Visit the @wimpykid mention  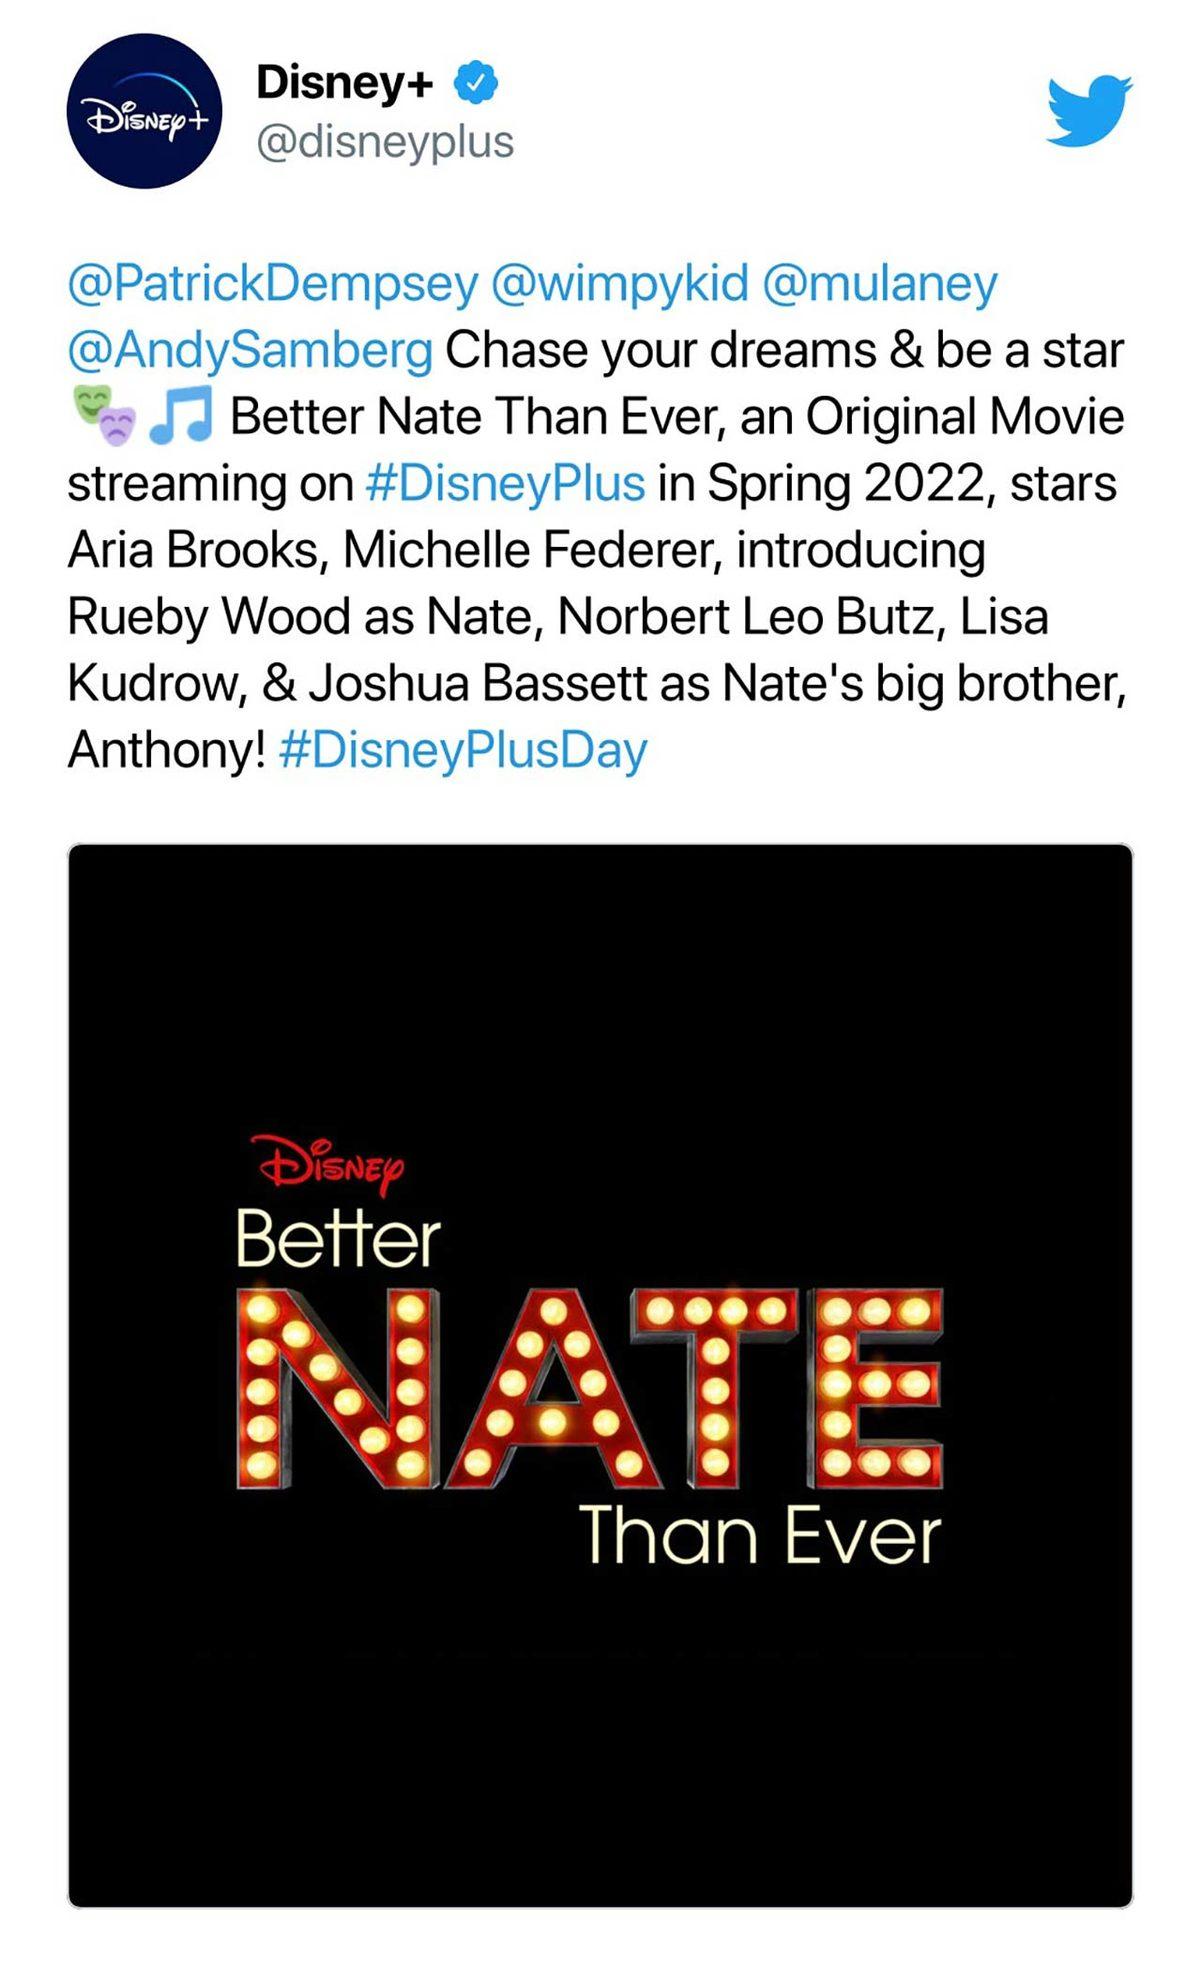click(620, 284)
